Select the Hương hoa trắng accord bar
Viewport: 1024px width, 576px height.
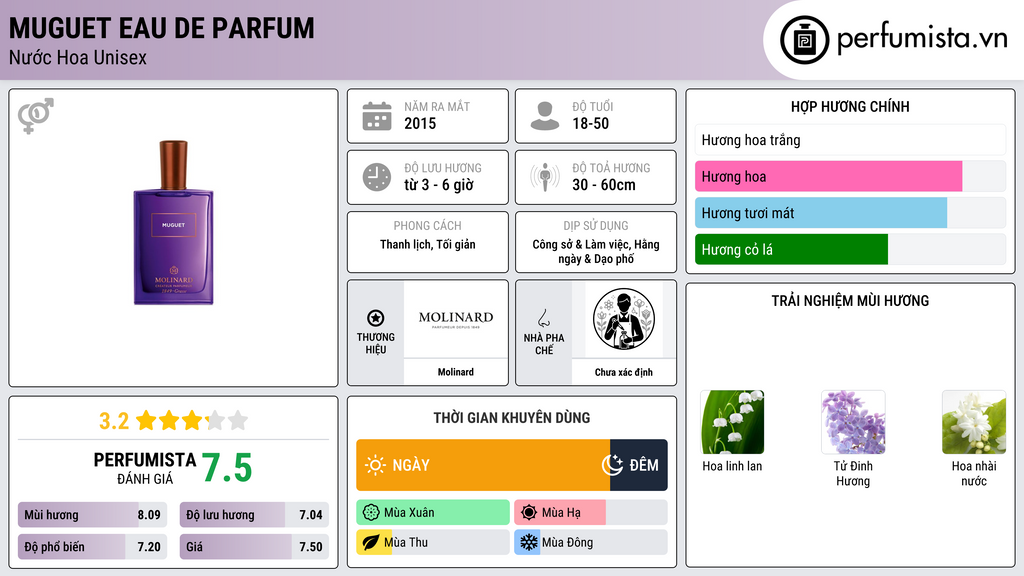coord(850,140)
